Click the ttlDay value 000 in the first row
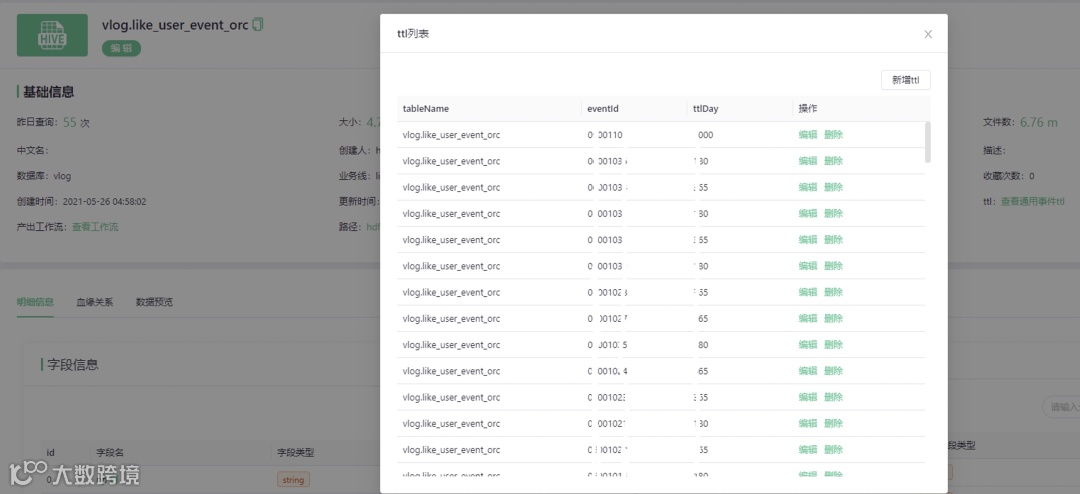Screen dimensions: 1080x494 point(705,135)
